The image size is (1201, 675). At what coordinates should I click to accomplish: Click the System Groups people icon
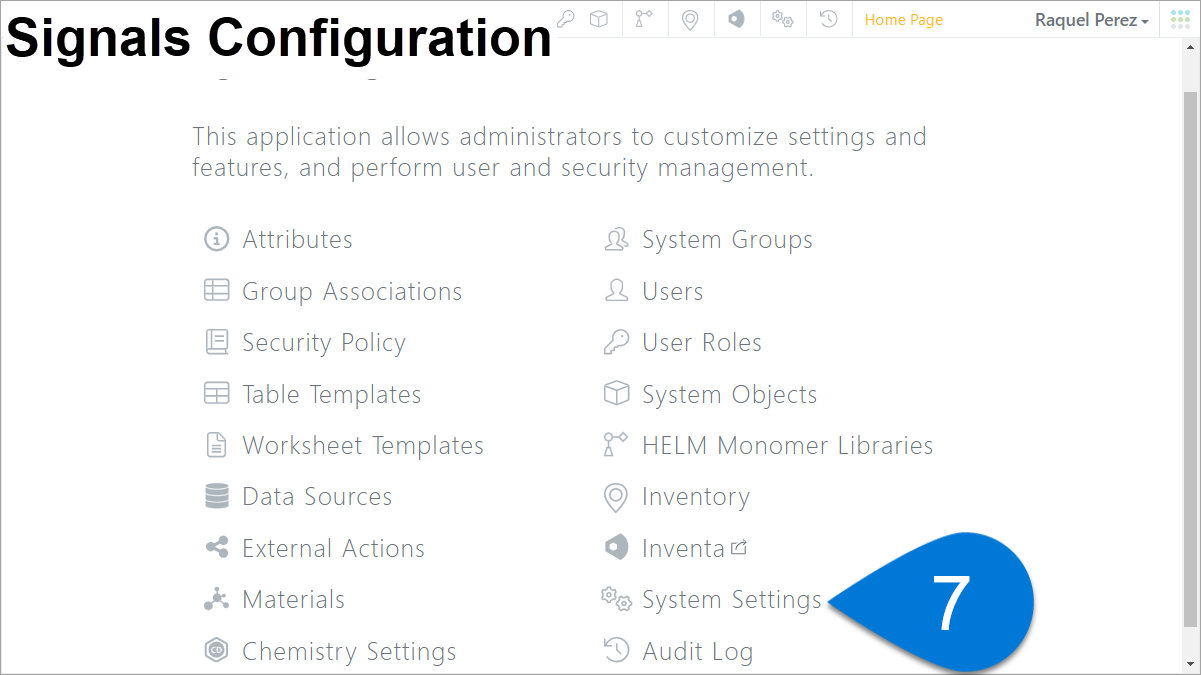616,239
